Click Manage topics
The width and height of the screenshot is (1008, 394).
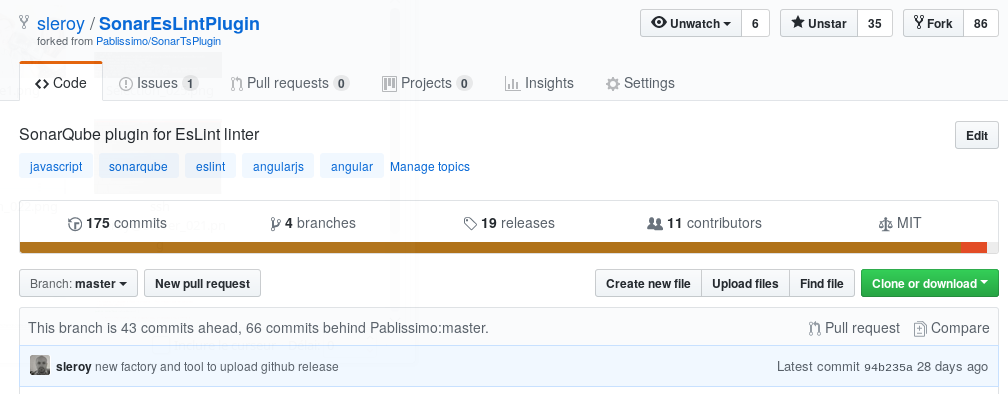coord(429,166)
